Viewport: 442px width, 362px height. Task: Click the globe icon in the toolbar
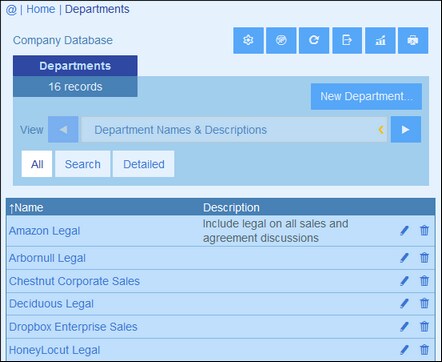coord(281,40)
